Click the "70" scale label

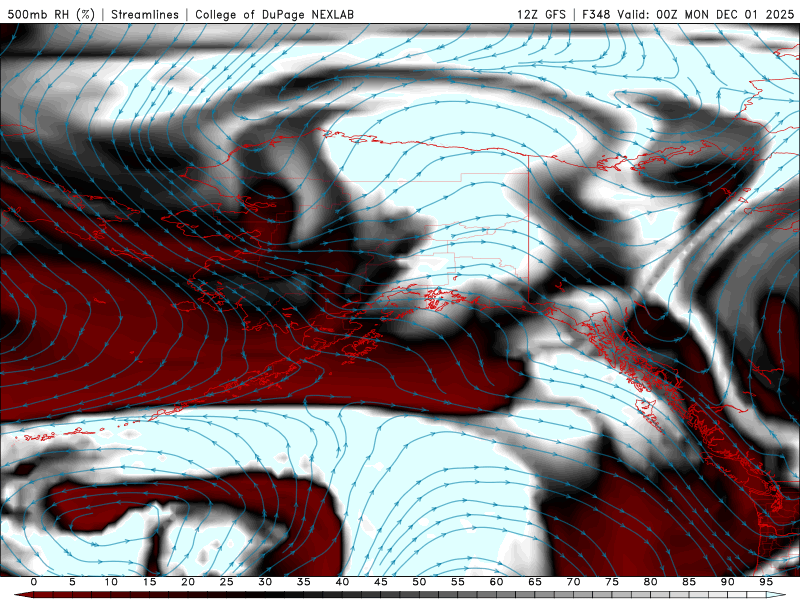click(x=573, y=582)
